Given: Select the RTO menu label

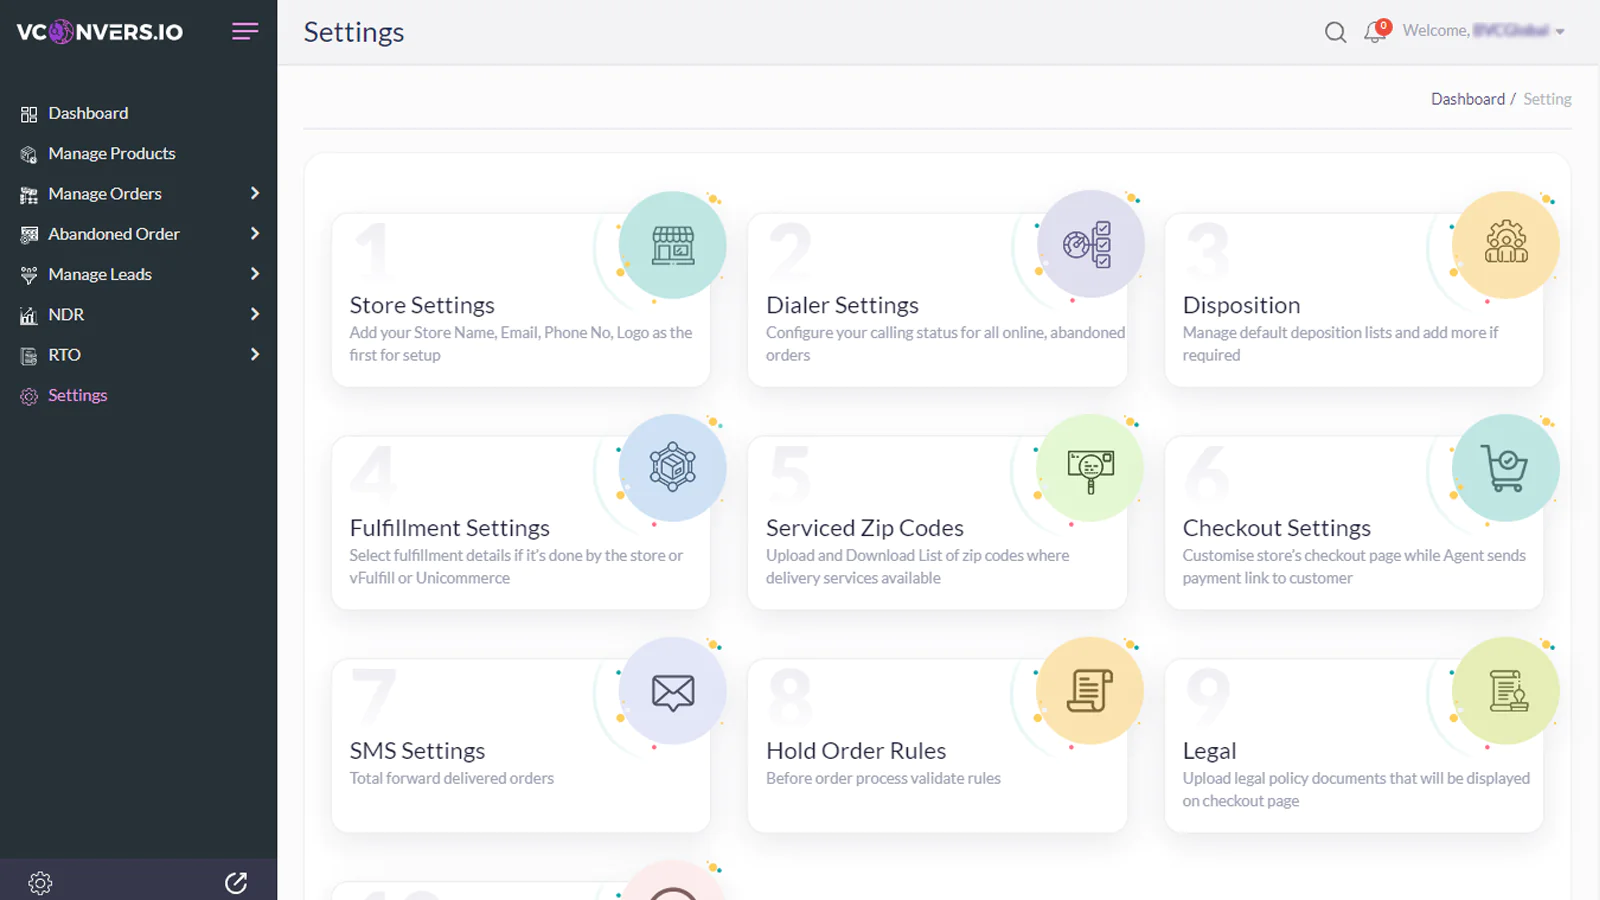Looking at the screenshot, I should point(64,355).
